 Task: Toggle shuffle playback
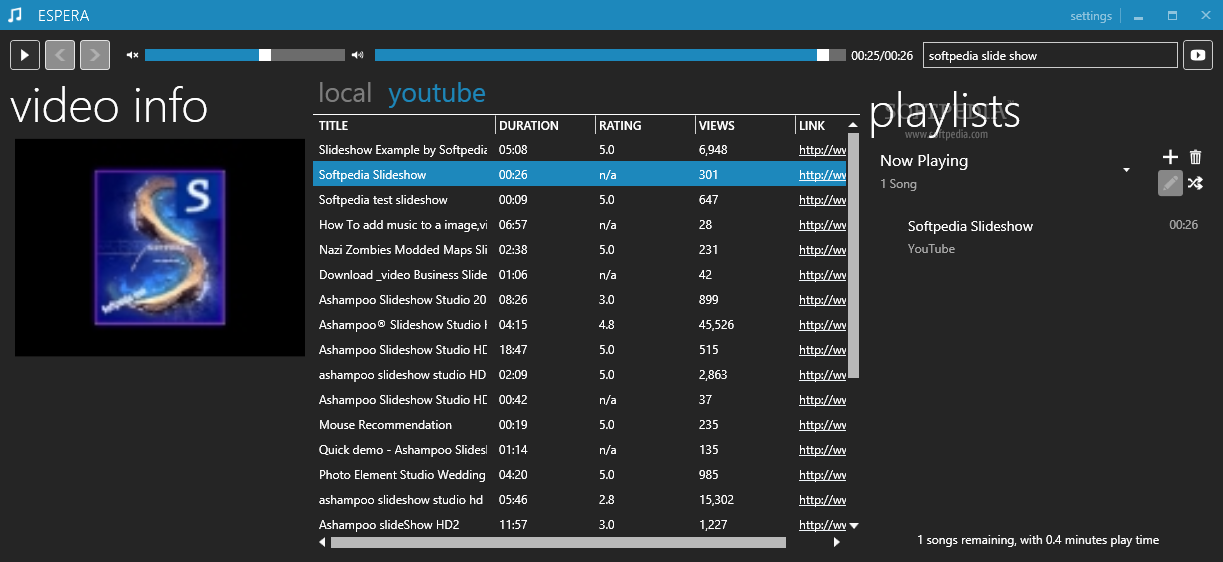pos(1195,183)
